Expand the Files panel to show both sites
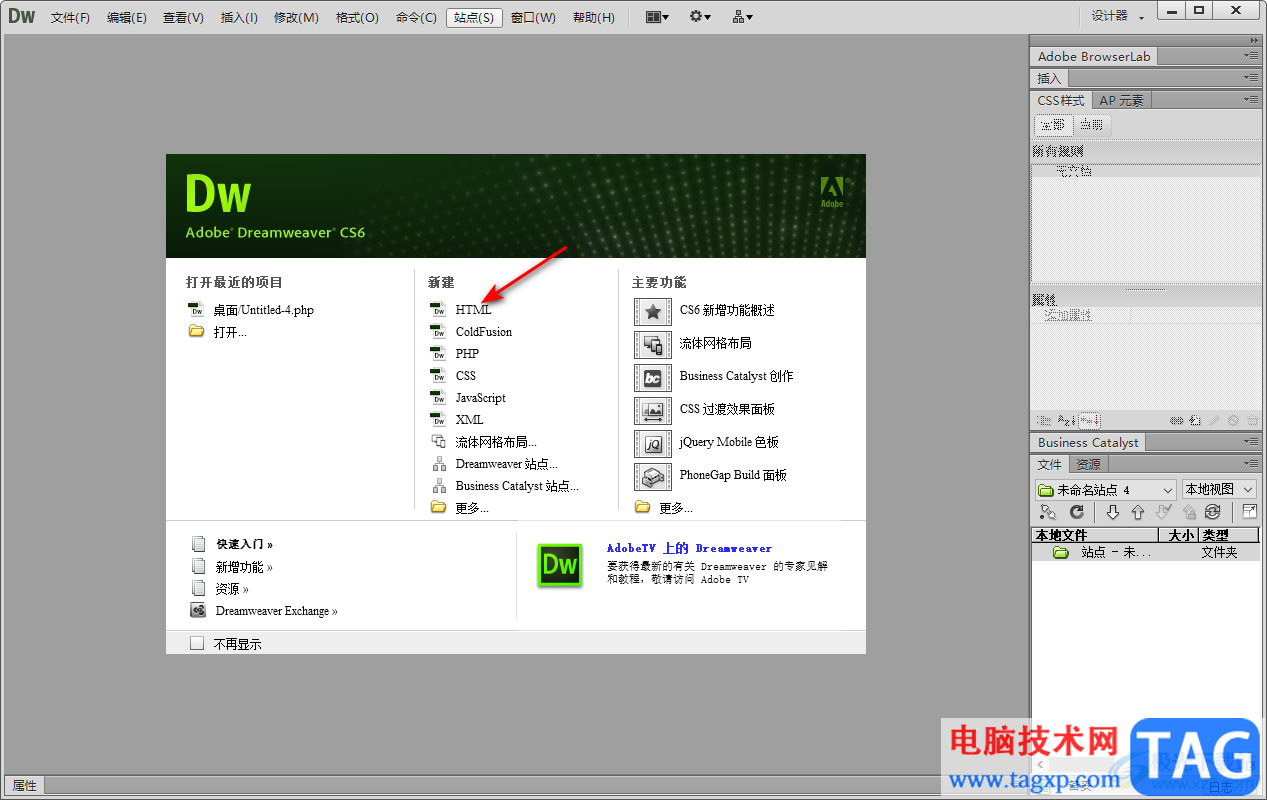The height and width of the screenshot is (800, 1267). coord(1249,512)
